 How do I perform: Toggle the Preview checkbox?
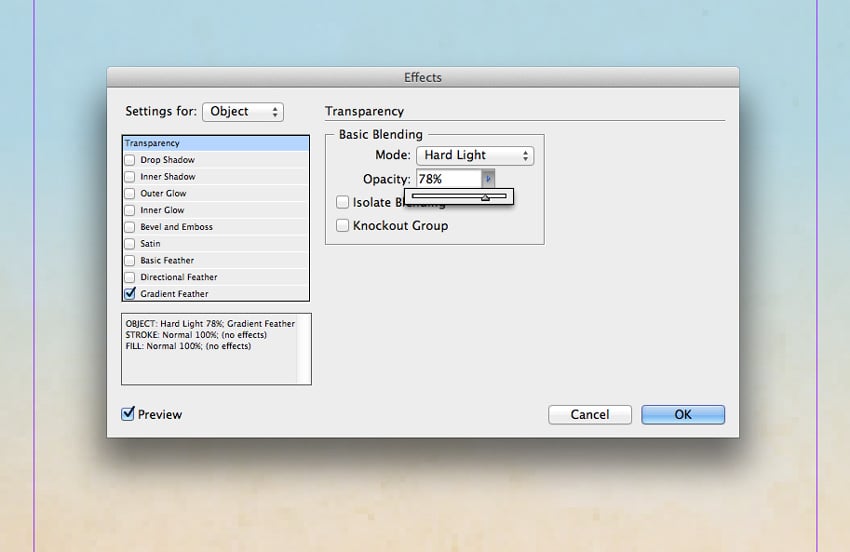[x=127, y=414]
